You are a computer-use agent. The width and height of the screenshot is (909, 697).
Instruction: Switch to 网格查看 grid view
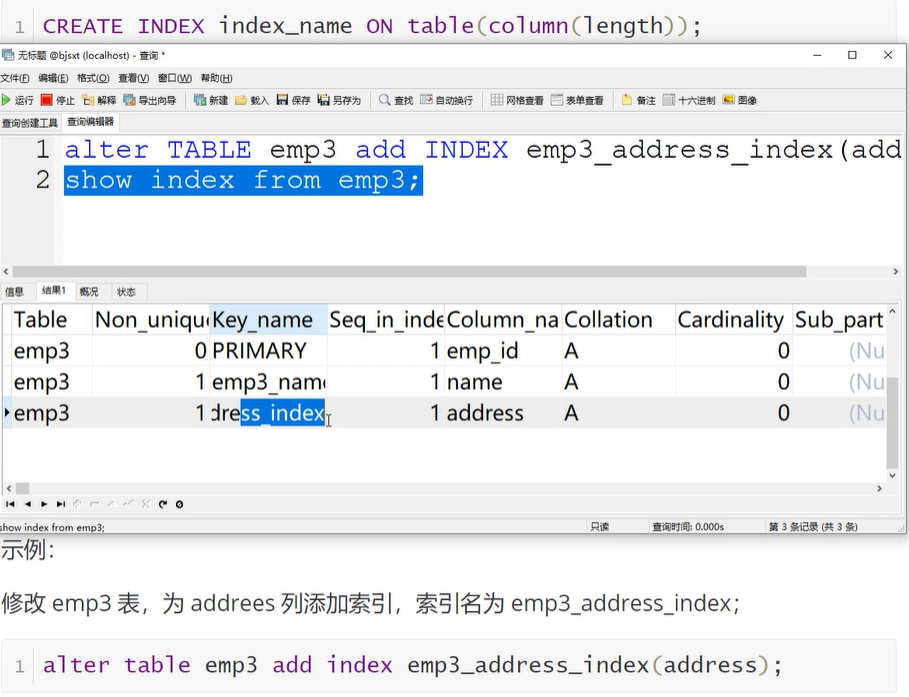point(517,100)
